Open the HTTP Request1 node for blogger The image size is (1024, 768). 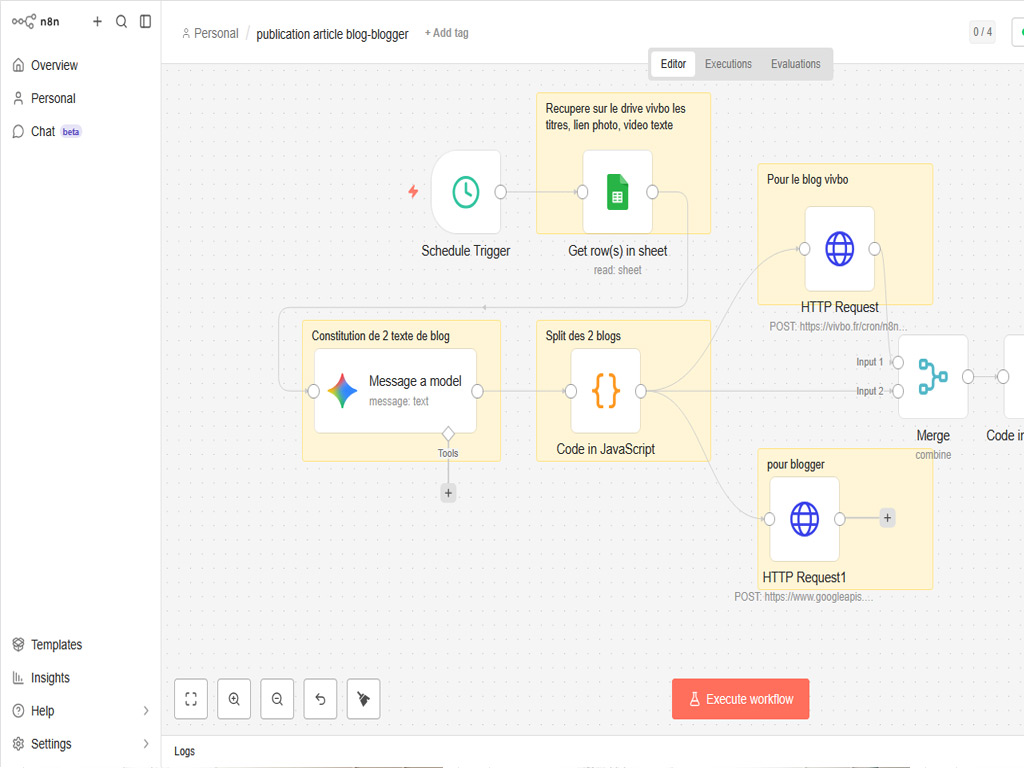(x=804, y=519)
